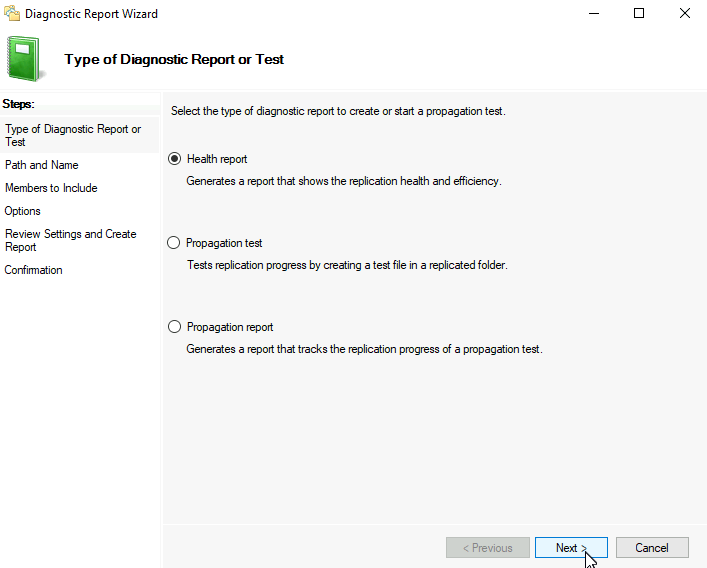Click the green report book icon
This screenshot has width=707, height=568.
(25, 59)
